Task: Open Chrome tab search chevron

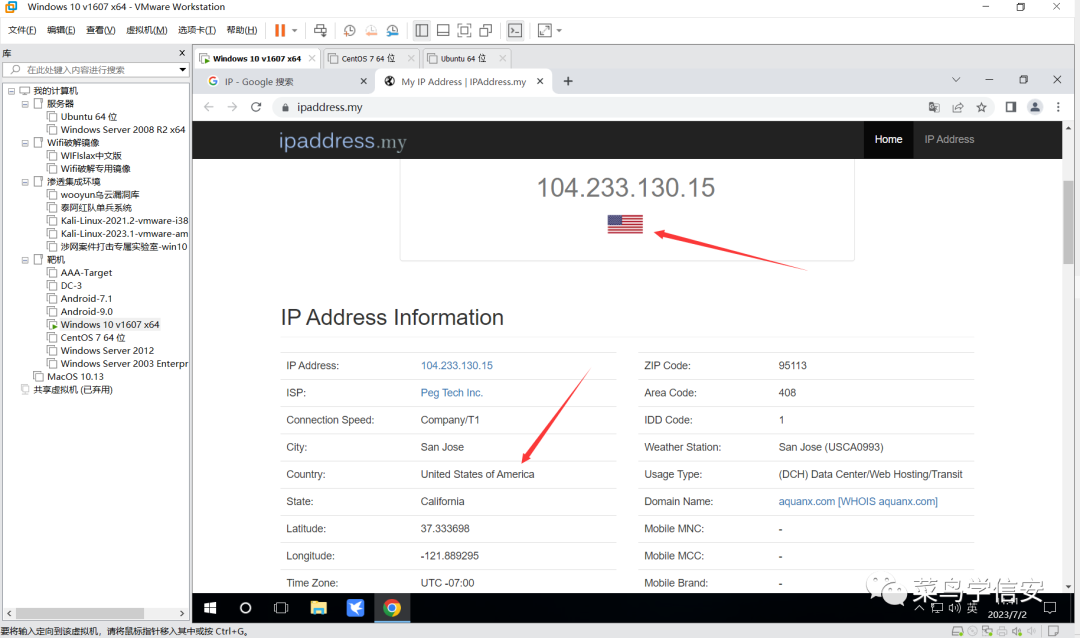Action: pos(956,80)
